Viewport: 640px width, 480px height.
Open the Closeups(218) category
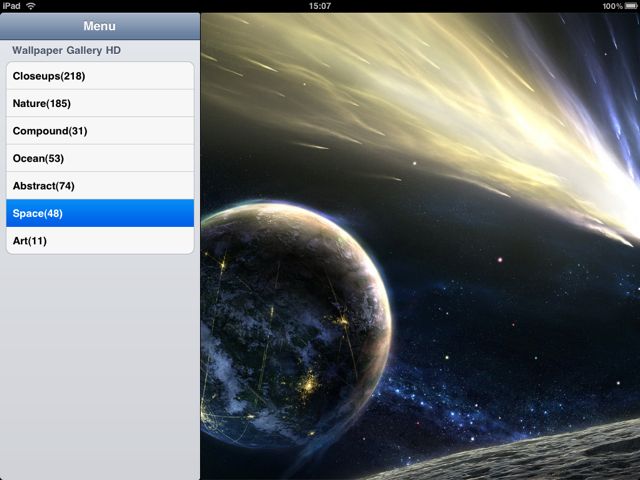(x=100, y=76)
